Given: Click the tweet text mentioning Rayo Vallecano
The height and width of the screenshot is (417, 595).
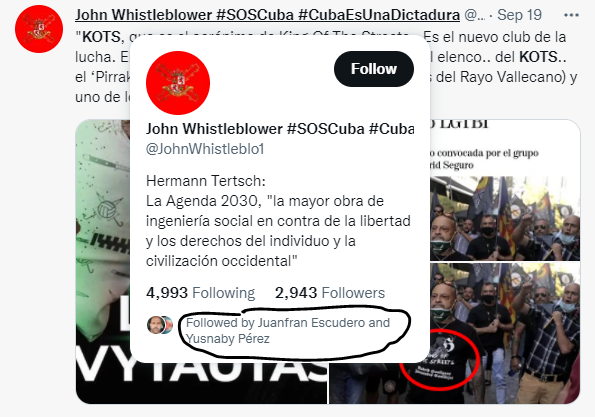Looking at the screenshot, I should tap(507, 77).
